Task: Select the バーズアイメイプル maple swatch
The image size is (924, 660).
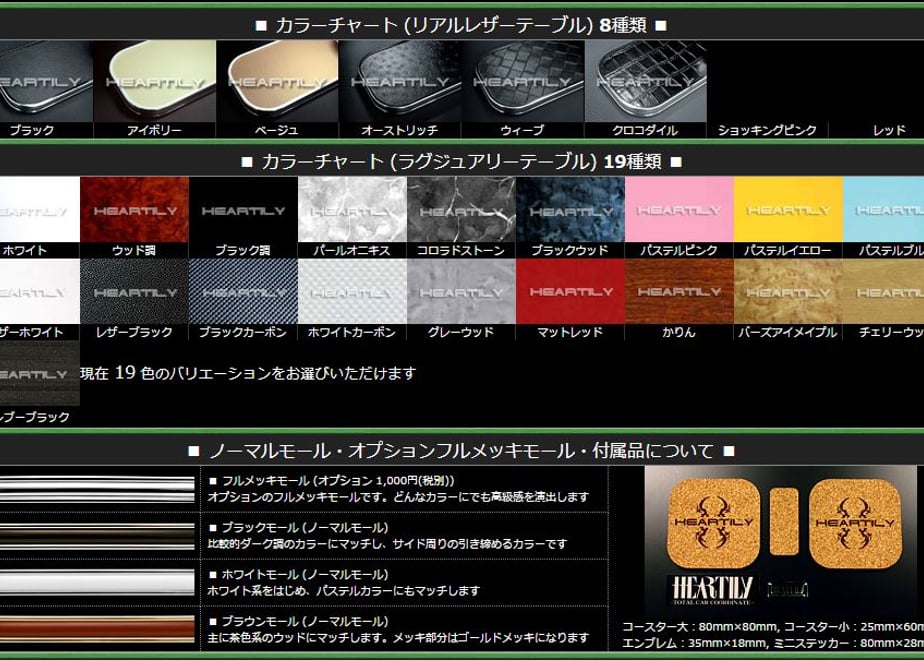Action: tap(788, 292)
